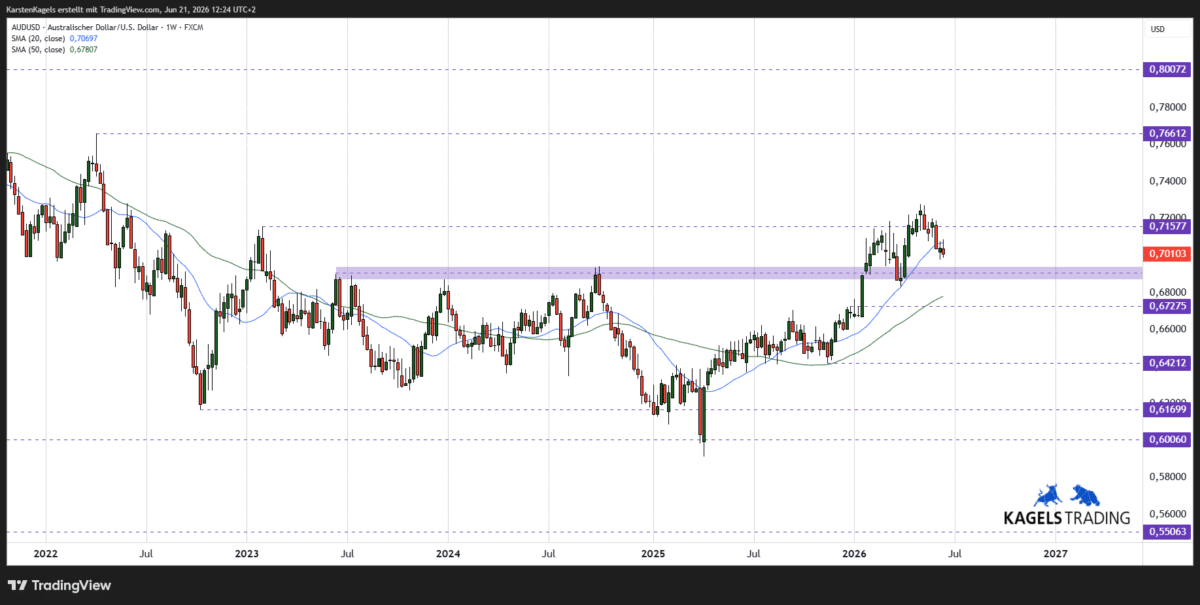Click the 2024 label on time axis

[448, 552]
